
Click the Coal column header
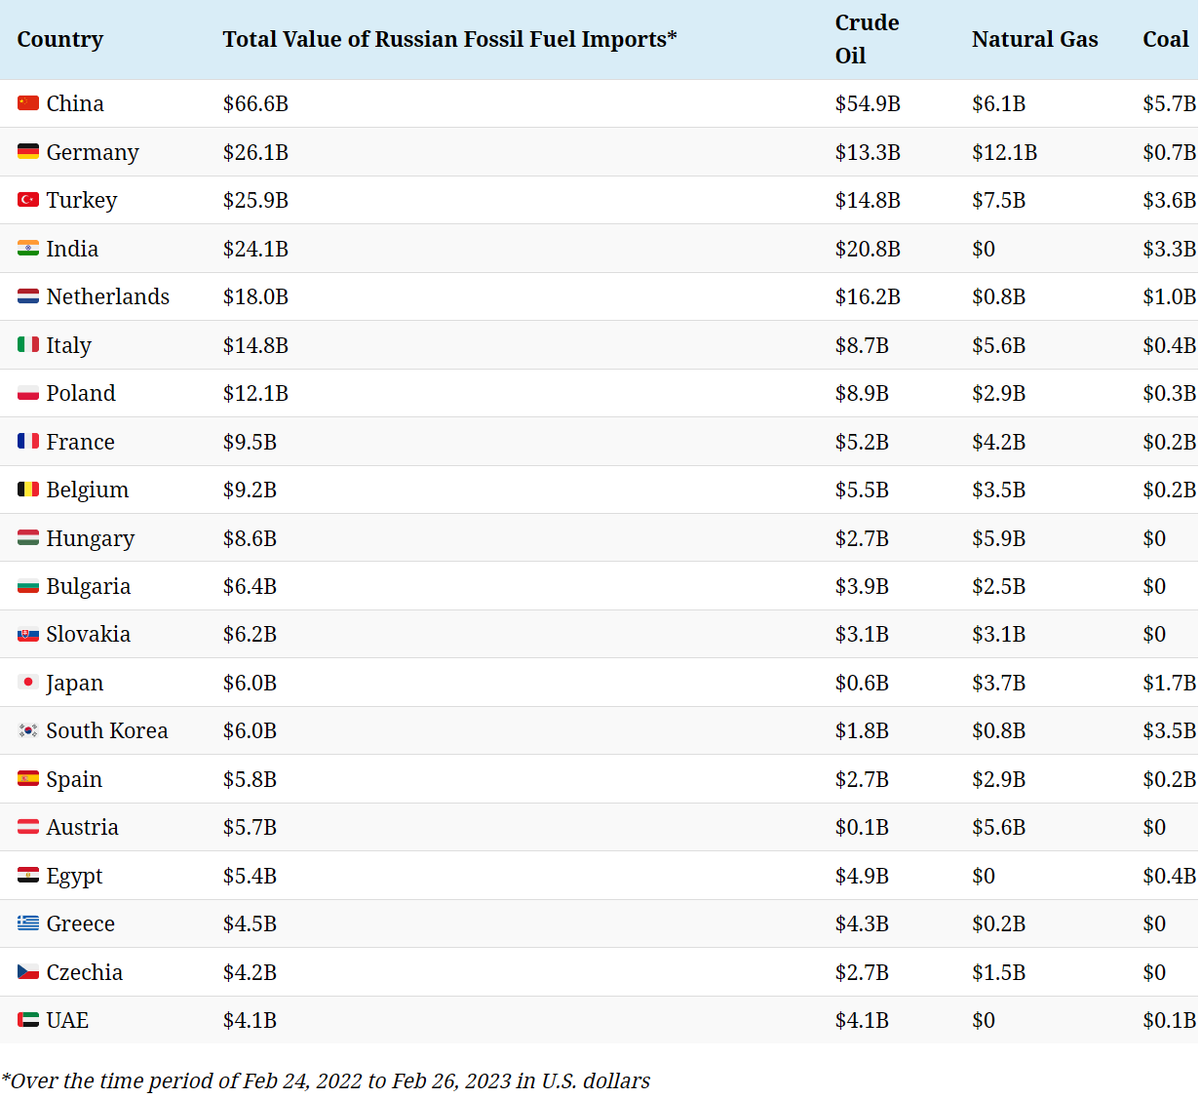pos(1166,39)
